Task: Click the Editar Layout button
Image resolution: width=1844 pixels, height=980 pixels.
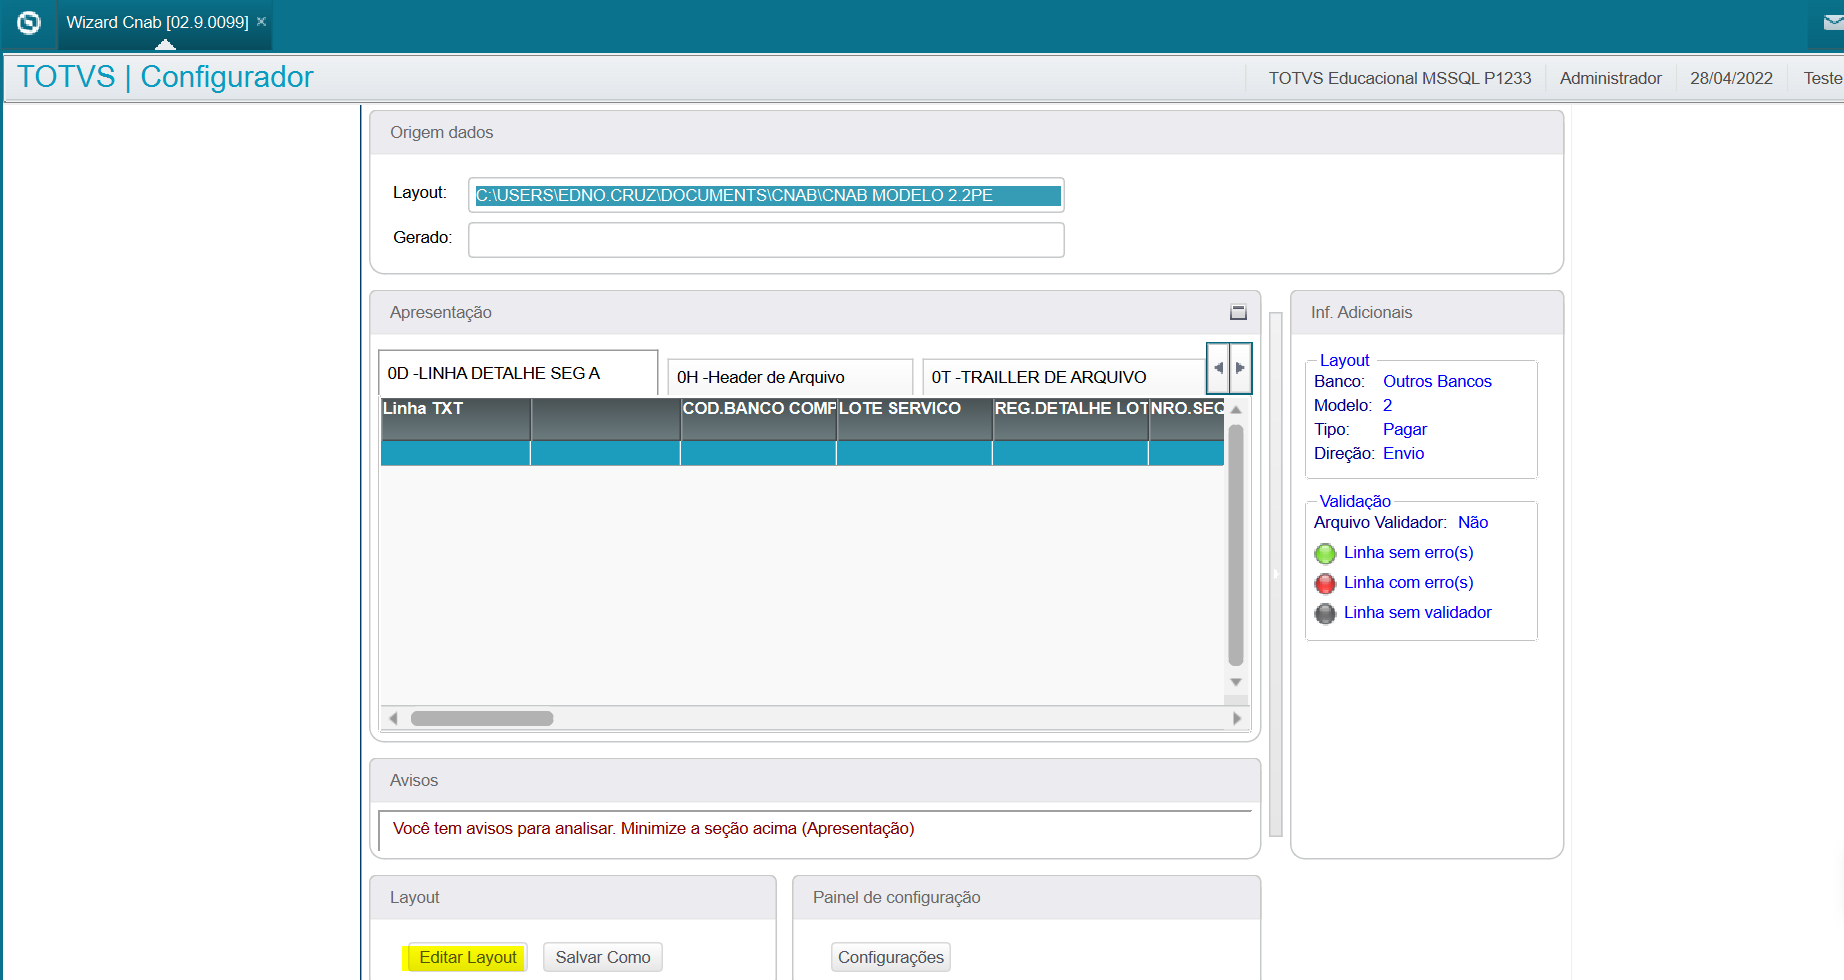Action: [468, 957]
